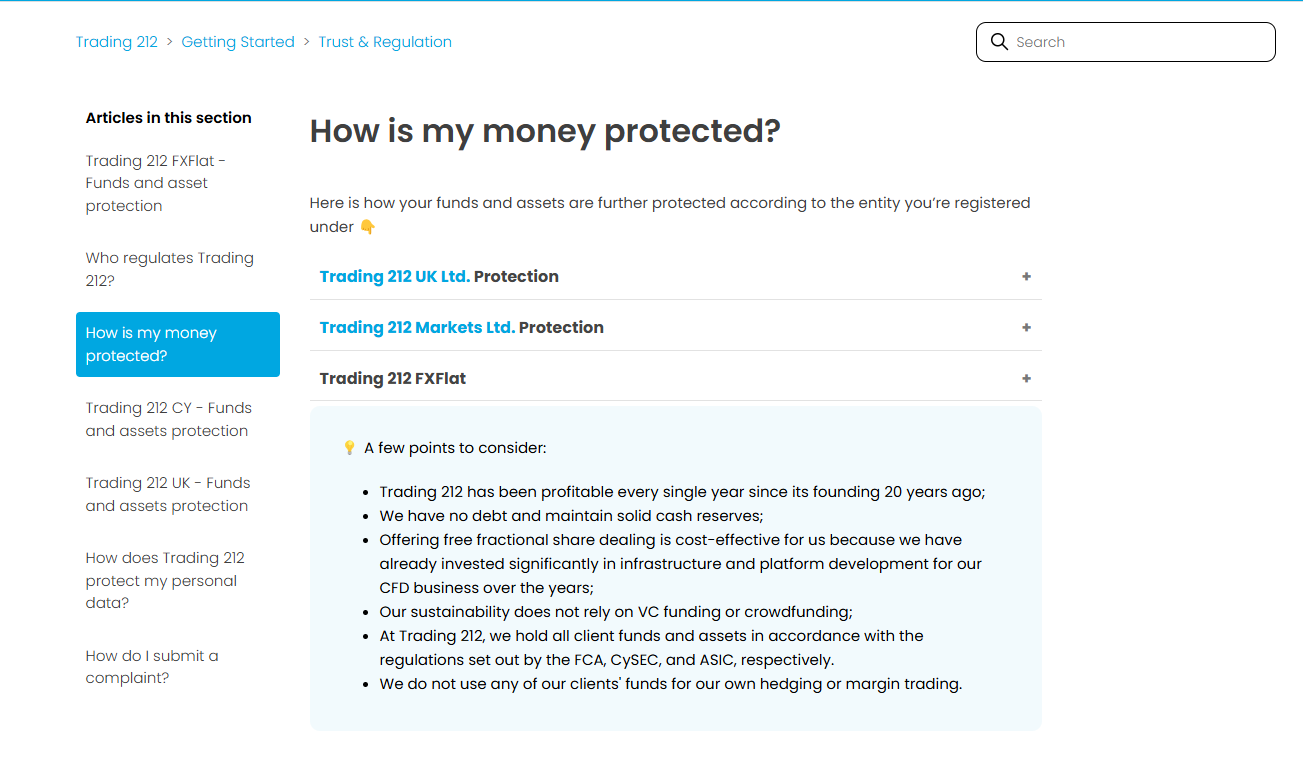Open Trading 212 UK funds protection article
The height and width of the screenshot is (766, 1303).
pyautogui.click(x=168, y=494)
